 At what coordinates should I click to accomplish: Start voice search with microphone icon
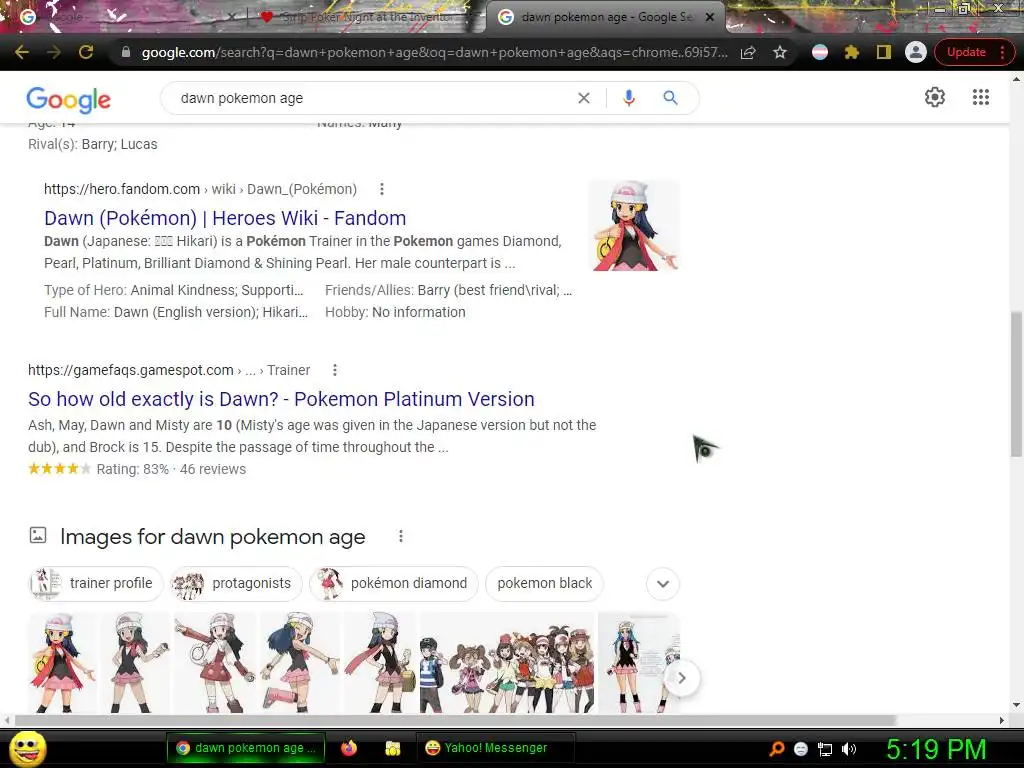click(x=629, y=98)
